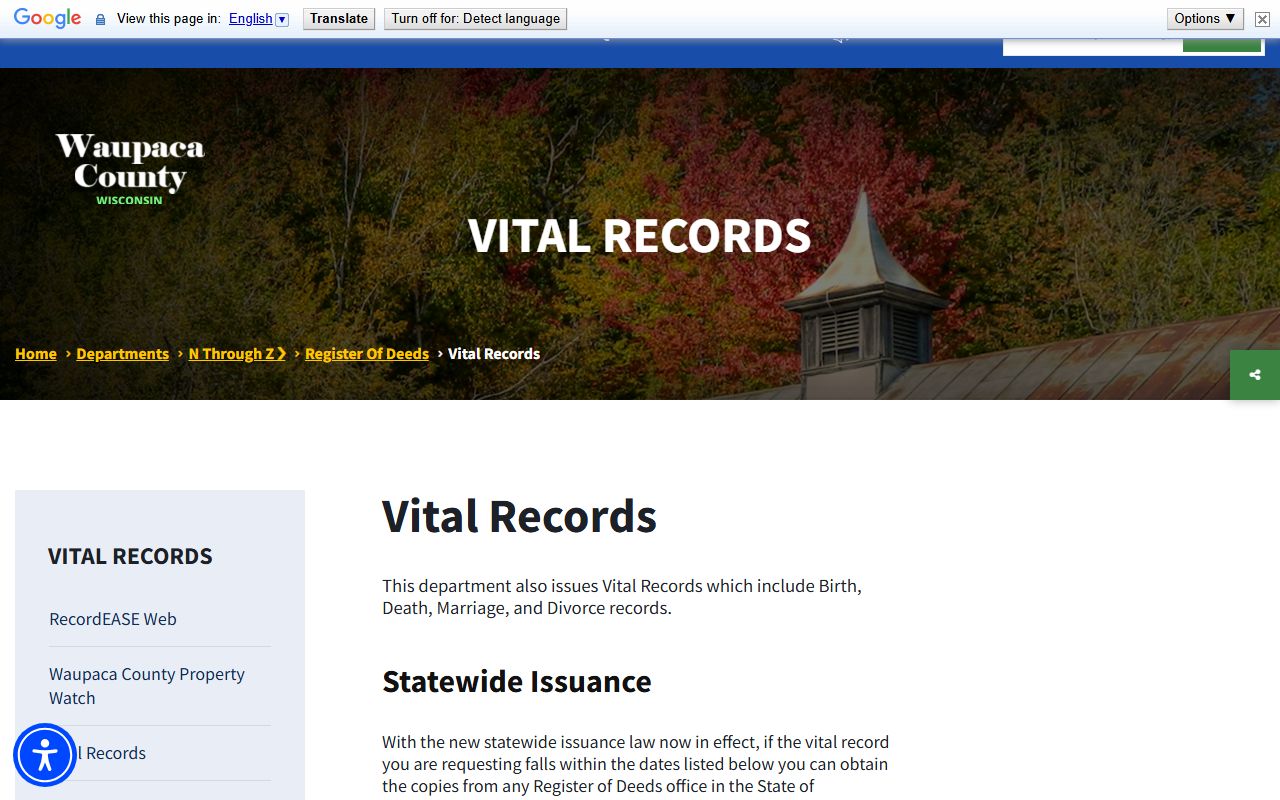This screenshot has height=800, width=1280.
Task: Click the Google logo in translate bar
Action: 47,18
